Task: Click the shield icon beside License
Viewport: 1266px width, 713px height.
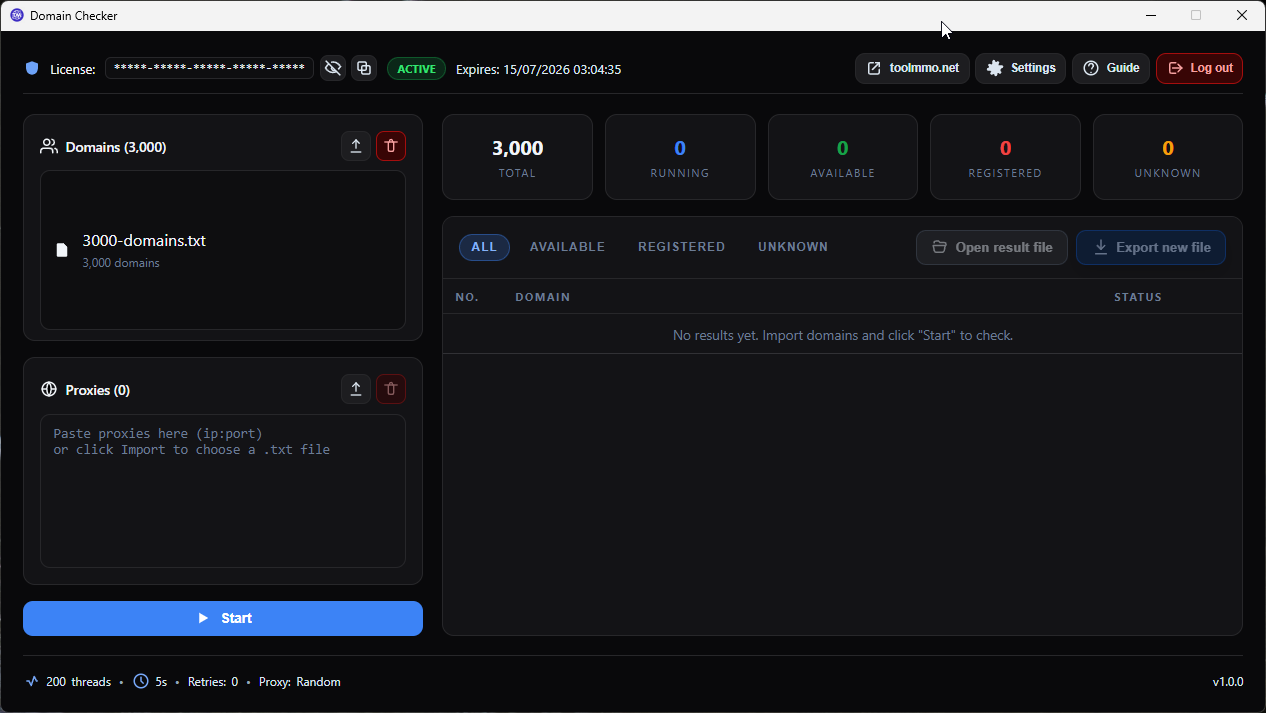Action: (x=32, y=68)
